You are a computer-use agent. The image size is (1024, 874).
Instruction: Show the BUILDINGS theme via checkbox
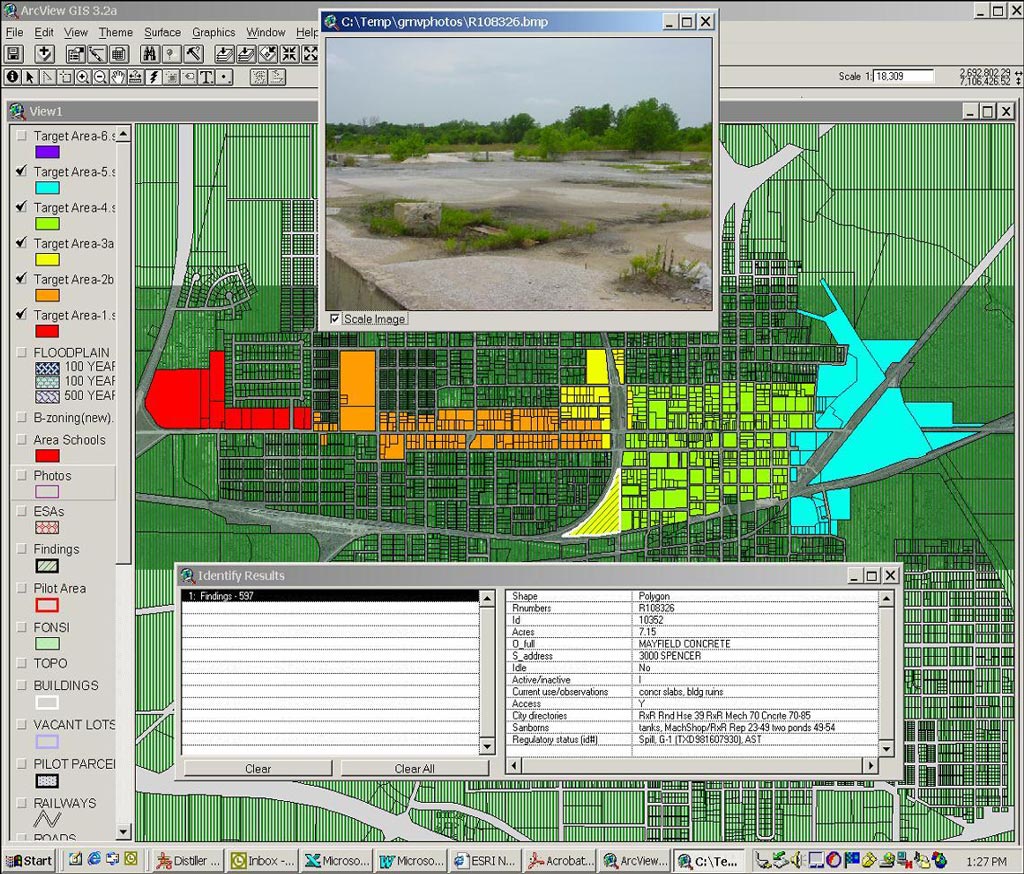click(x=22, y=685)
